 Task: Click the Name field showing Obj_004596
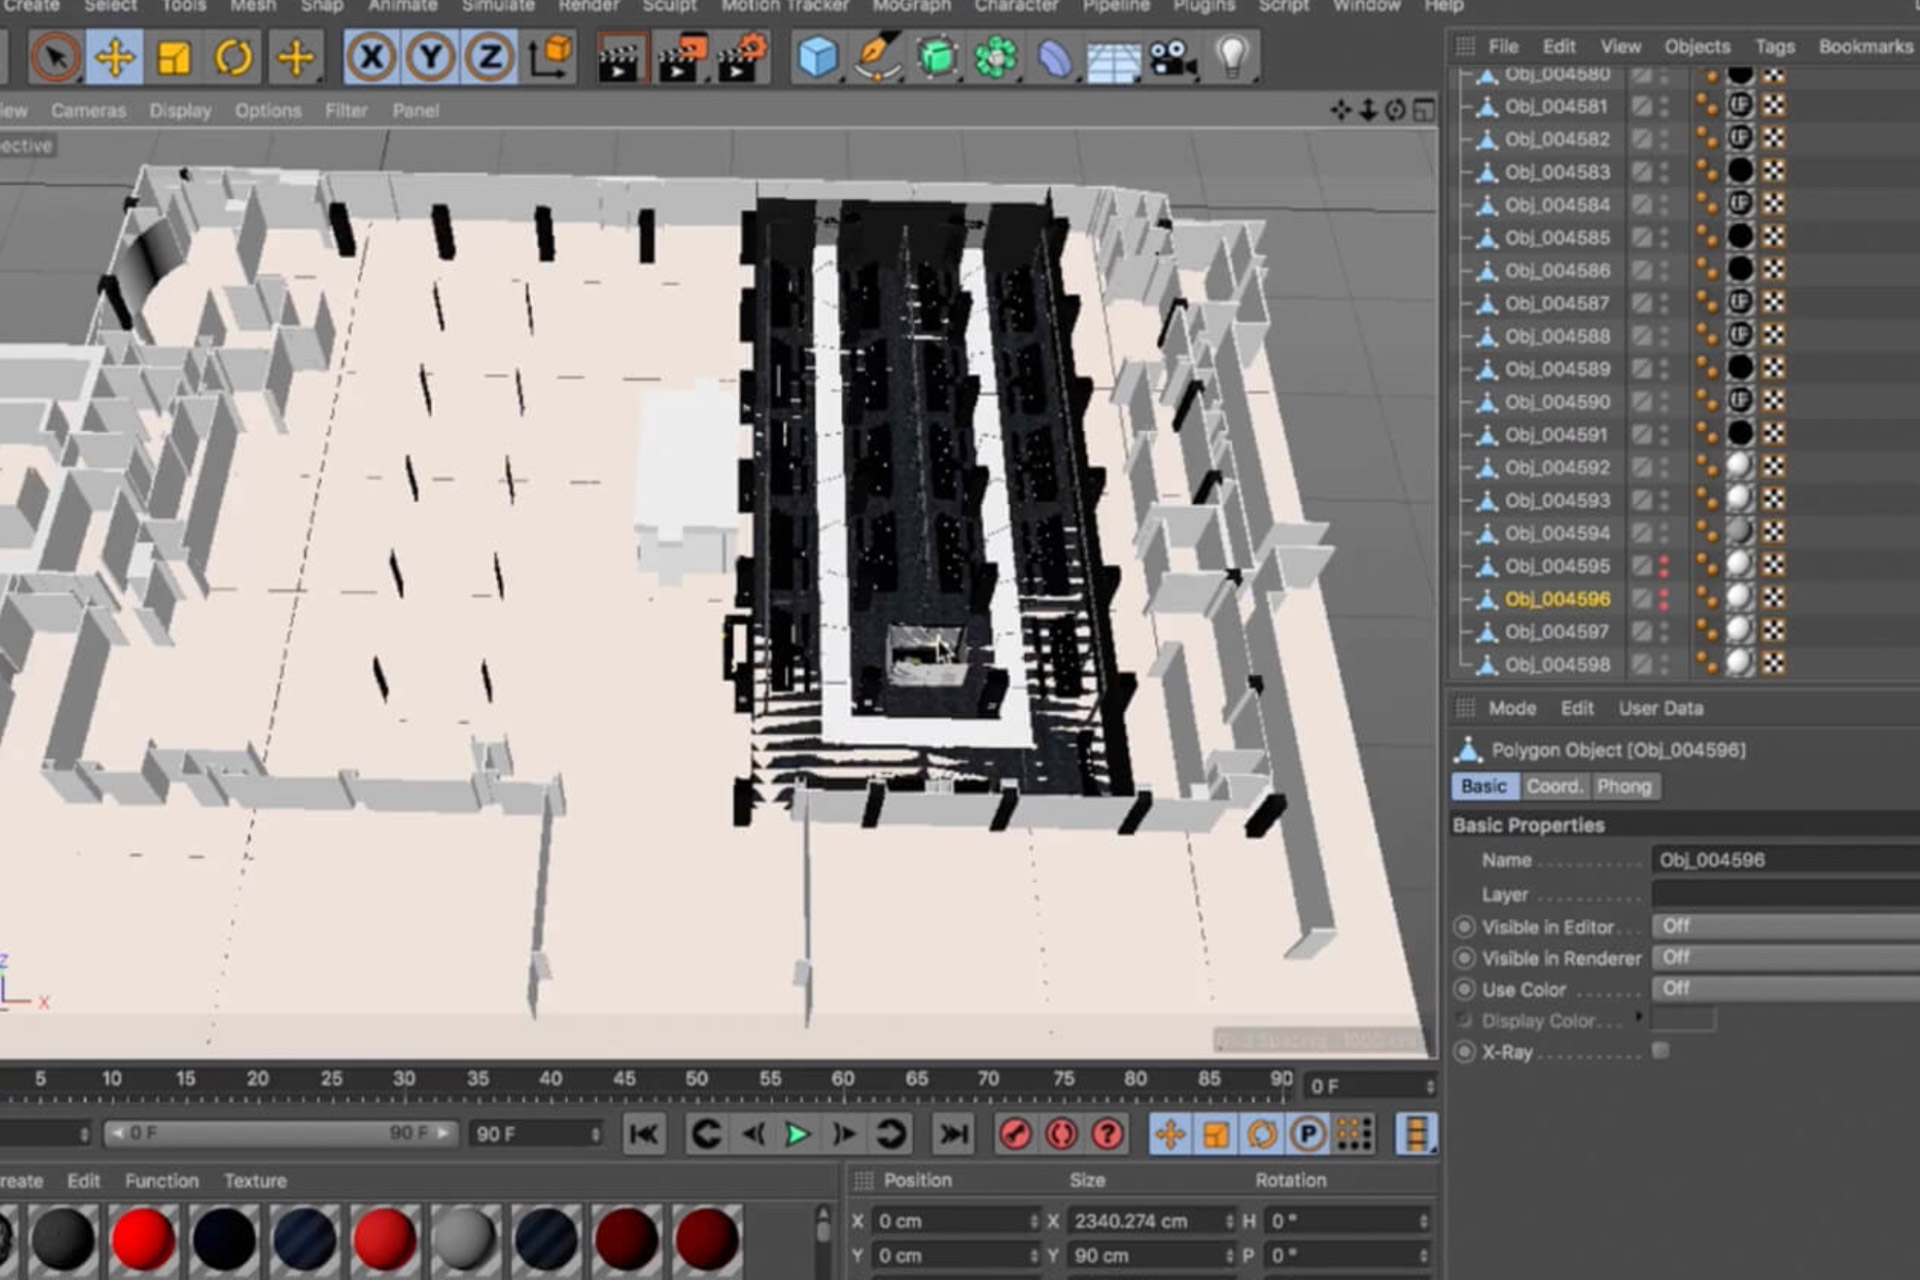[1785, 860]
